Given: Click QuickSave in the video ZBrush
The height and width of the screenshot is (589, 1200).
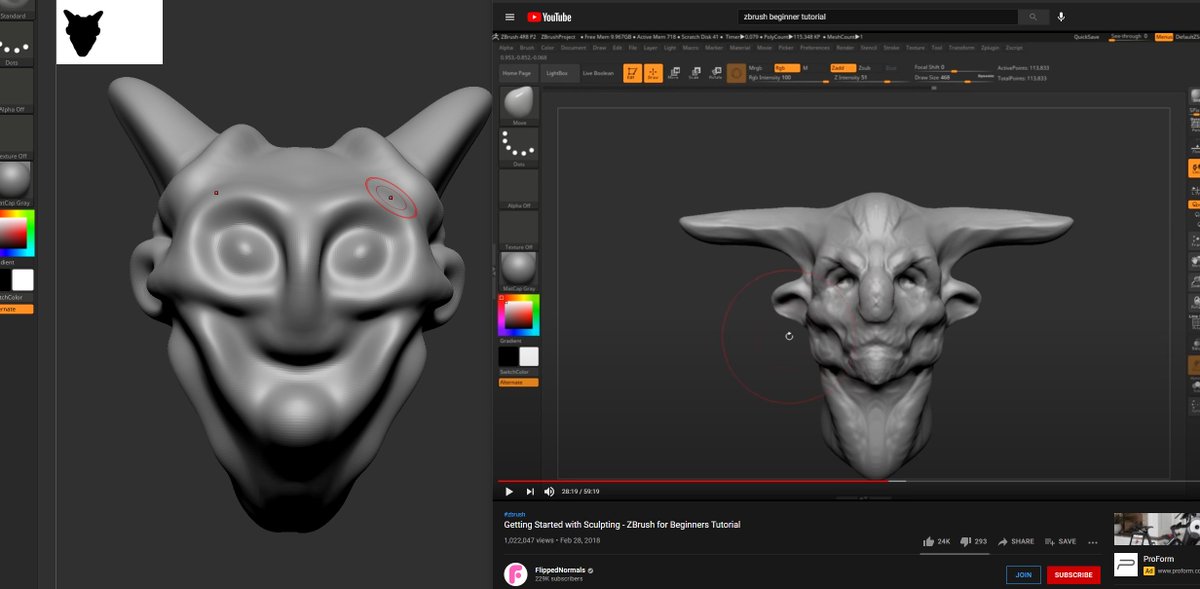Looking at the screenshot, I should (x=1087, y=37).
